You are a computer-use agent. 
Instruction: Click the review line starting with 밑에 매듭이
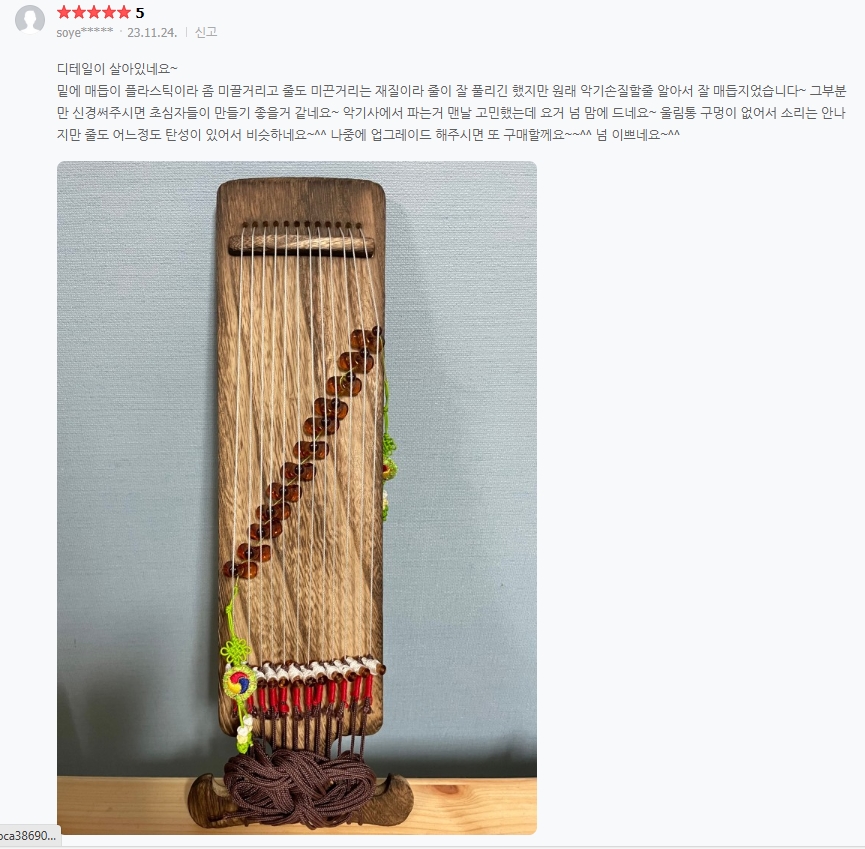tap(451, 91)
